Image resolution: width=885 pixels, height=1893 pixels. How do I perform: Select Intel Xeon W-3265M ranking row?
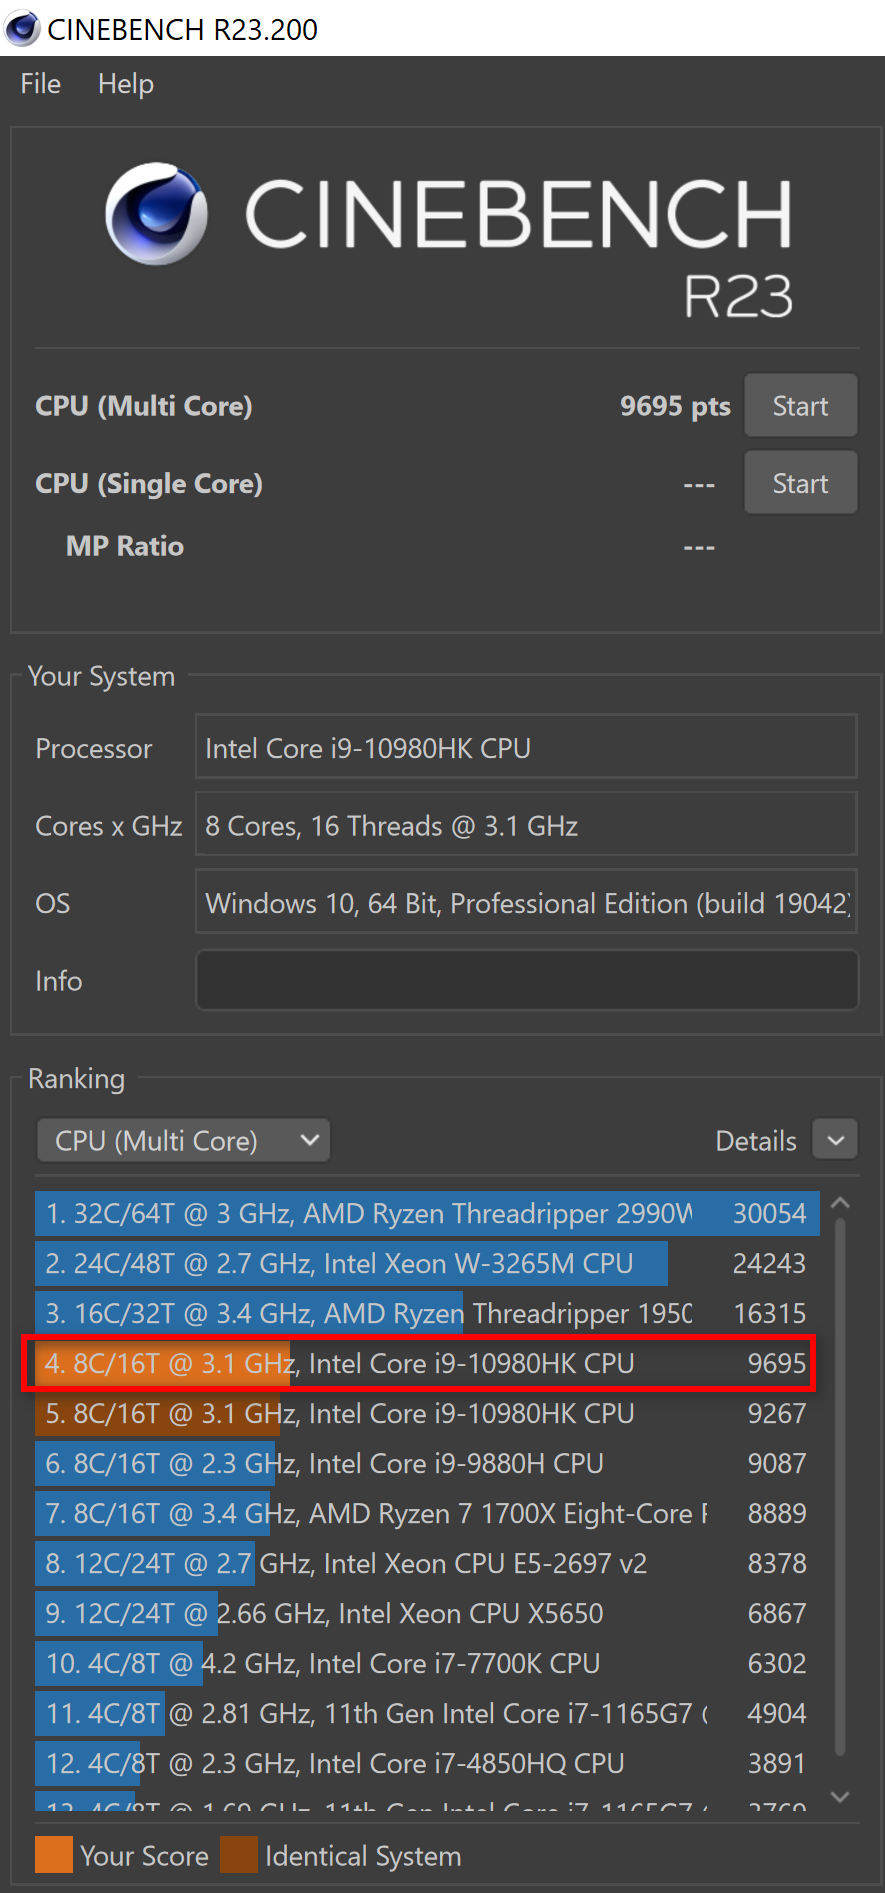pyautogui.click(x=427, y=1263)
